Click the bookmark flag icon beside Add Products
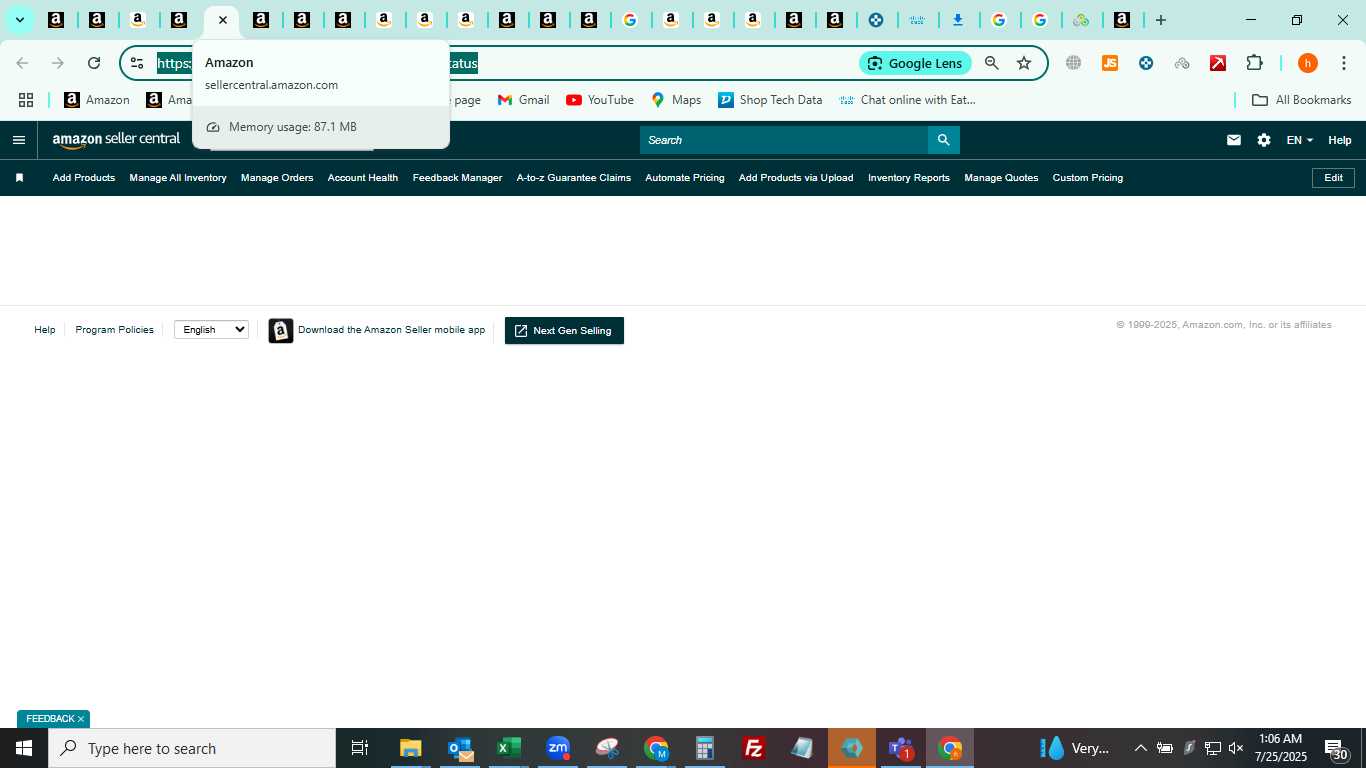Viewport: 1366px width, 768px height. point(19,178)
